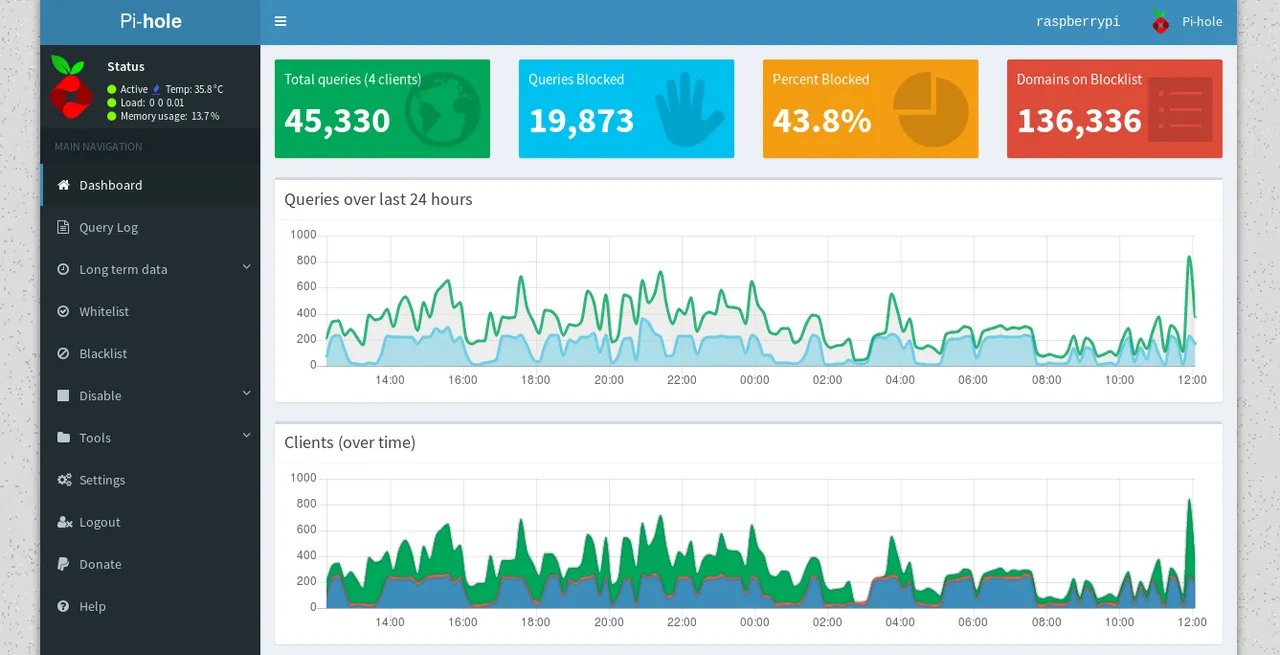Click the Memory usage 13.7% text
1280x655 pixels.
click(170, 116)
